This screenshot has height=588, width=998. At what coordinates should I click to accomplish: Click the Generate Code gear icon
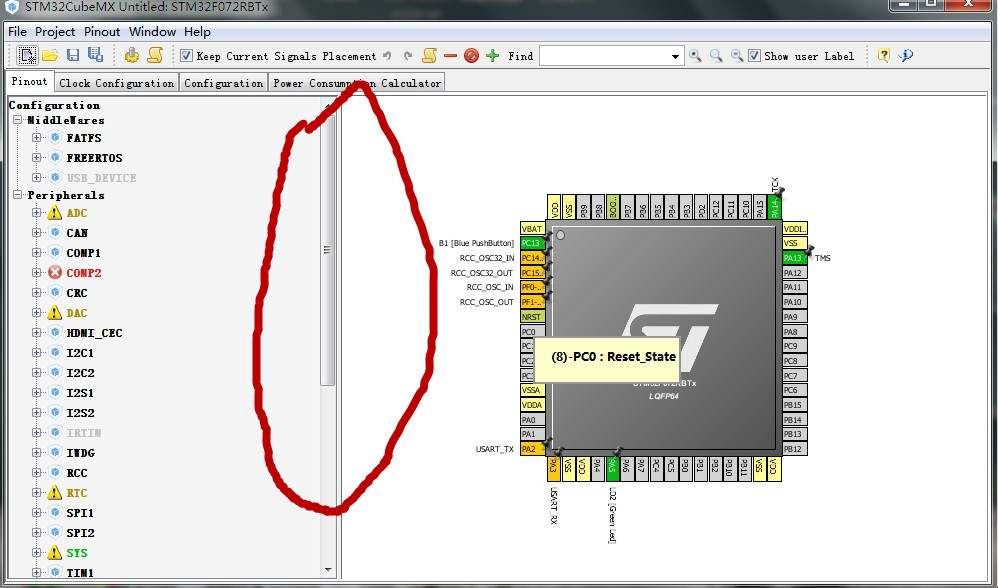(132, 55)
